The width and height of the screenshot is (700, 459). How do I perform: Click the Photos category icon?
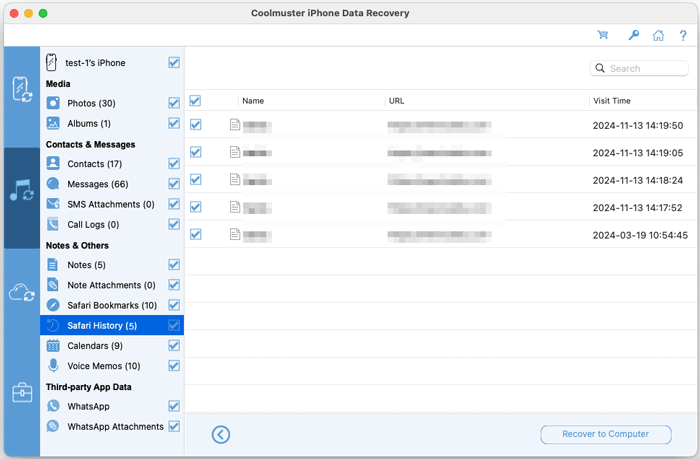[x=53, y=103]
